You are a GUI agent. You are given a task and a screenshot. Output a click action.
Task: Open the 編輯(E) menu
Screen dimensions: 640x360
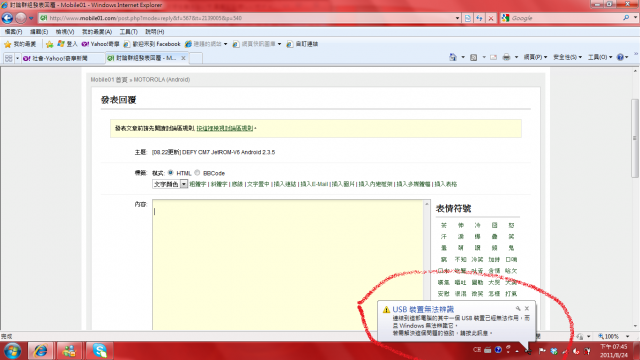(39, 31)
